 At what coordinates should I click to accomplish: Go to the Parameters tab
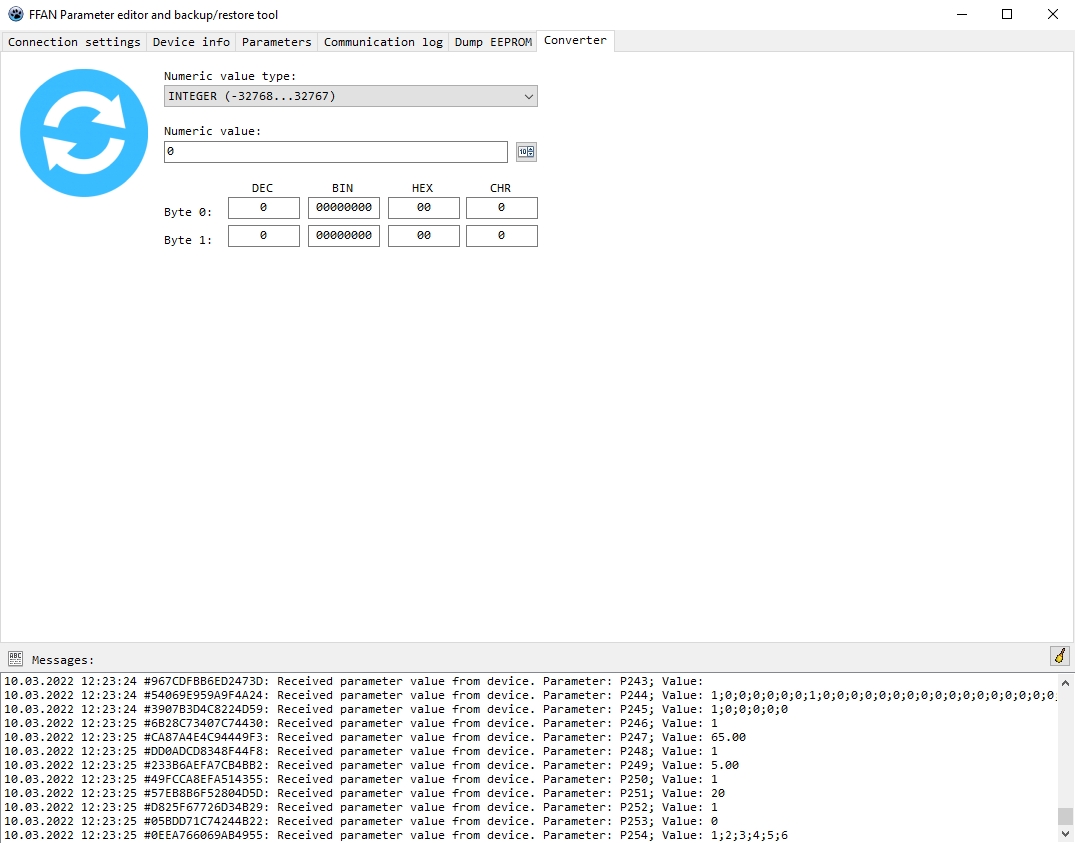pos(277,42)
